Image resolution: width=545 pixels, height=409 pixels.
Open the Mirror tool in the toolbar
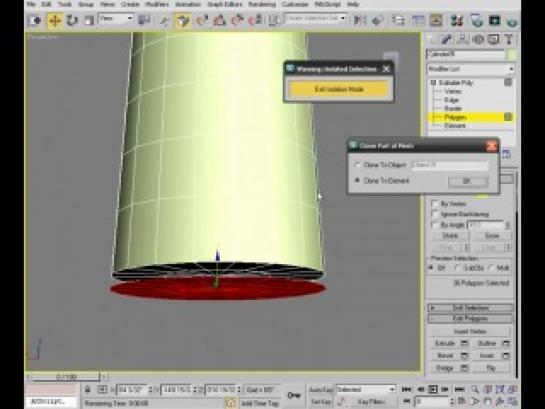click(x=359, y=20)
